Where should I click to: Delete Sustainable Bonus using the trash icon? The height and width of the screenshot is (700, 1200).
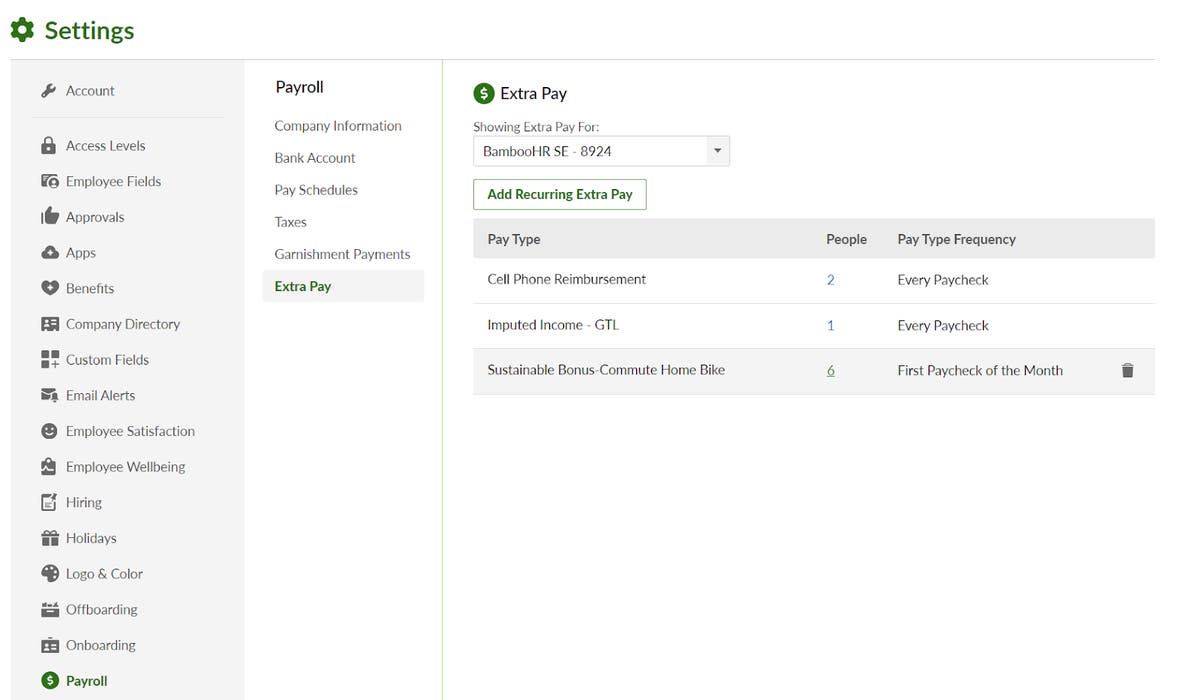(x=1128, y=370)
